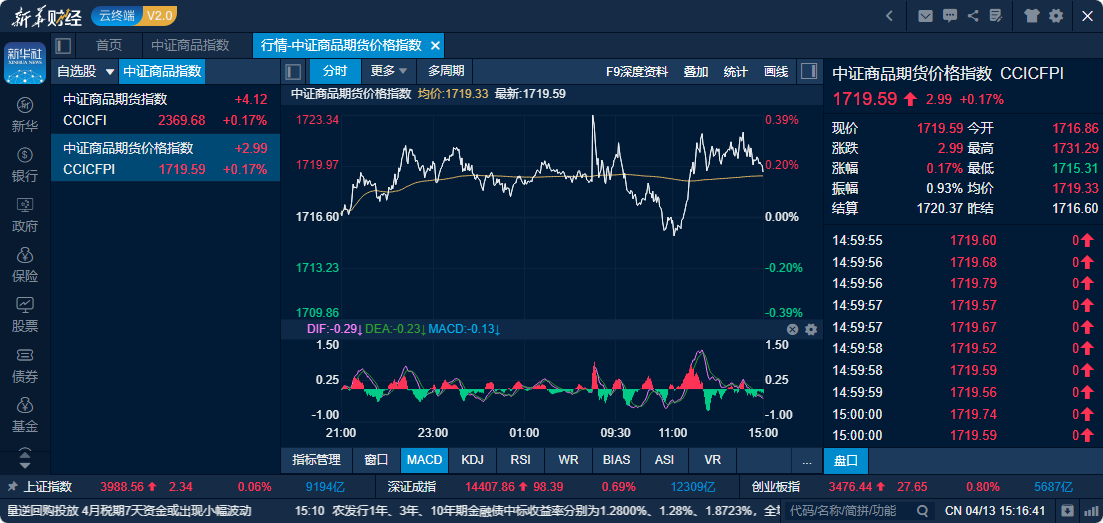The width and height of the screenshot is (1103, 523).
Task: Expand the 更多 chart period dropdown
Action: (389, 71)
